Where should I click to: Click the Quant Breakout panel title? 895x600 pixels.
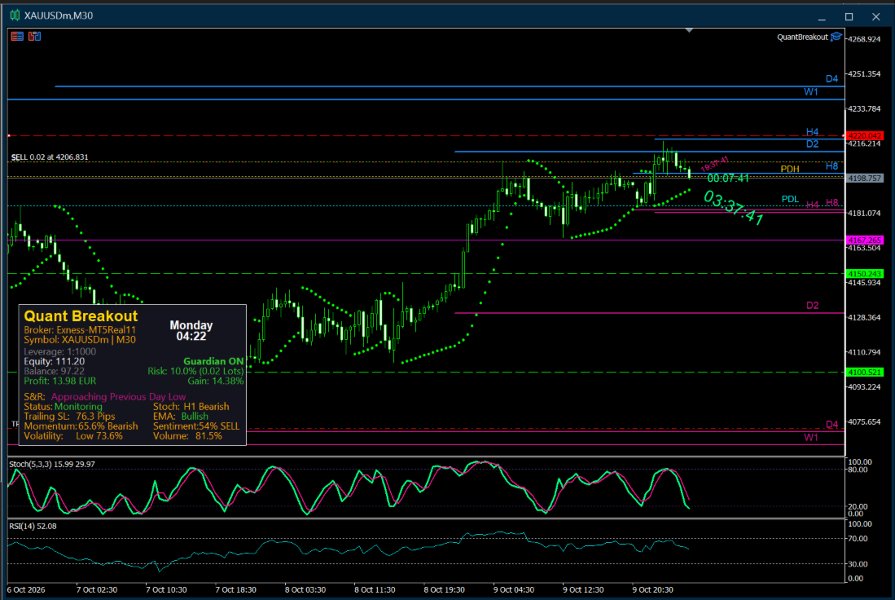(x=80, y=316)
